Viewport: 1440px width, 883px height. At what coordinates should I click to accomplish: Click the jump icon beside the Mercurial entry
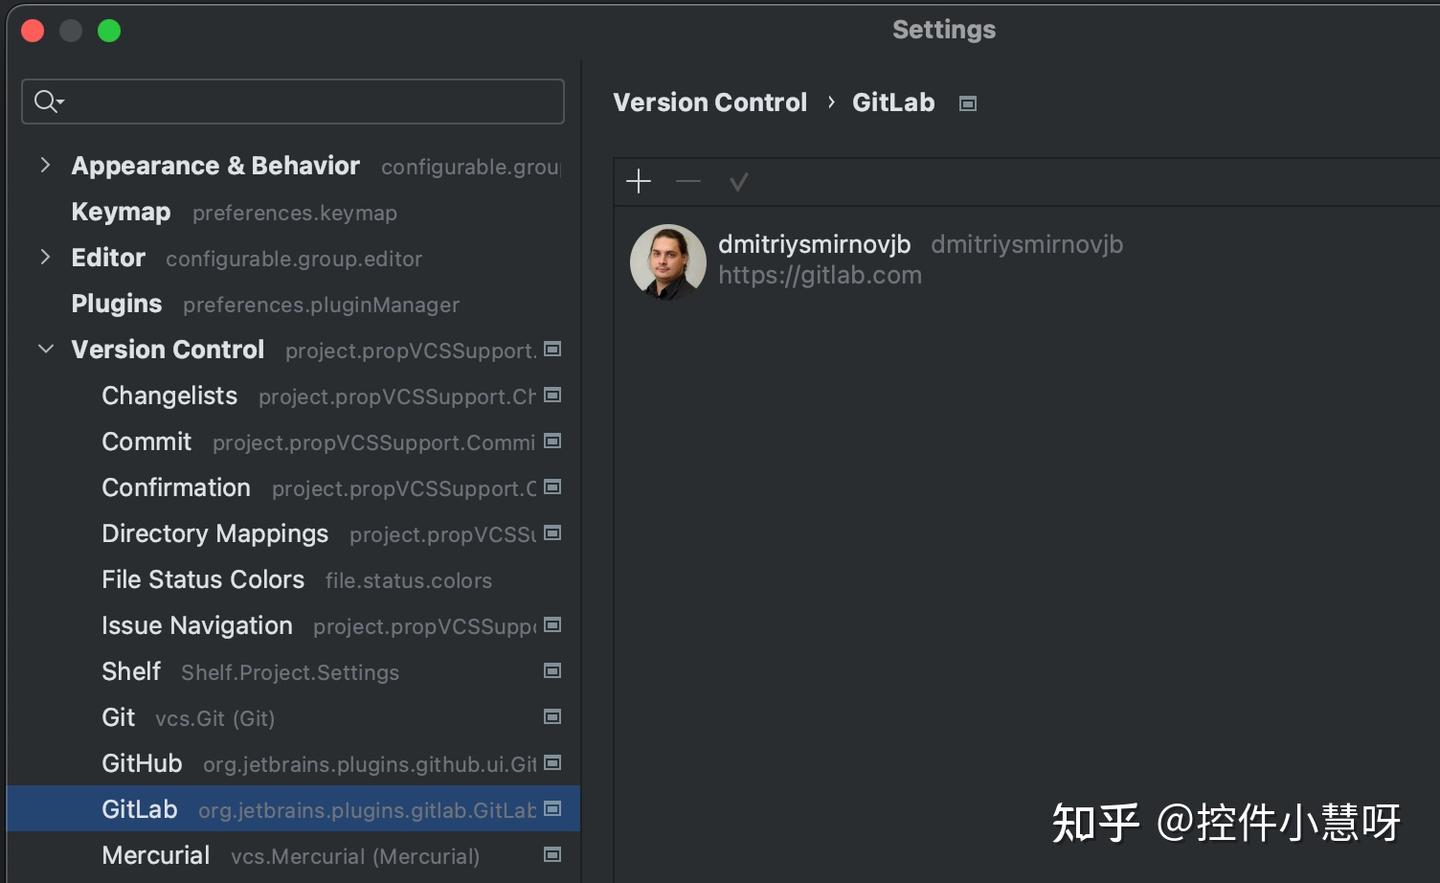click(x=552, y=855)
